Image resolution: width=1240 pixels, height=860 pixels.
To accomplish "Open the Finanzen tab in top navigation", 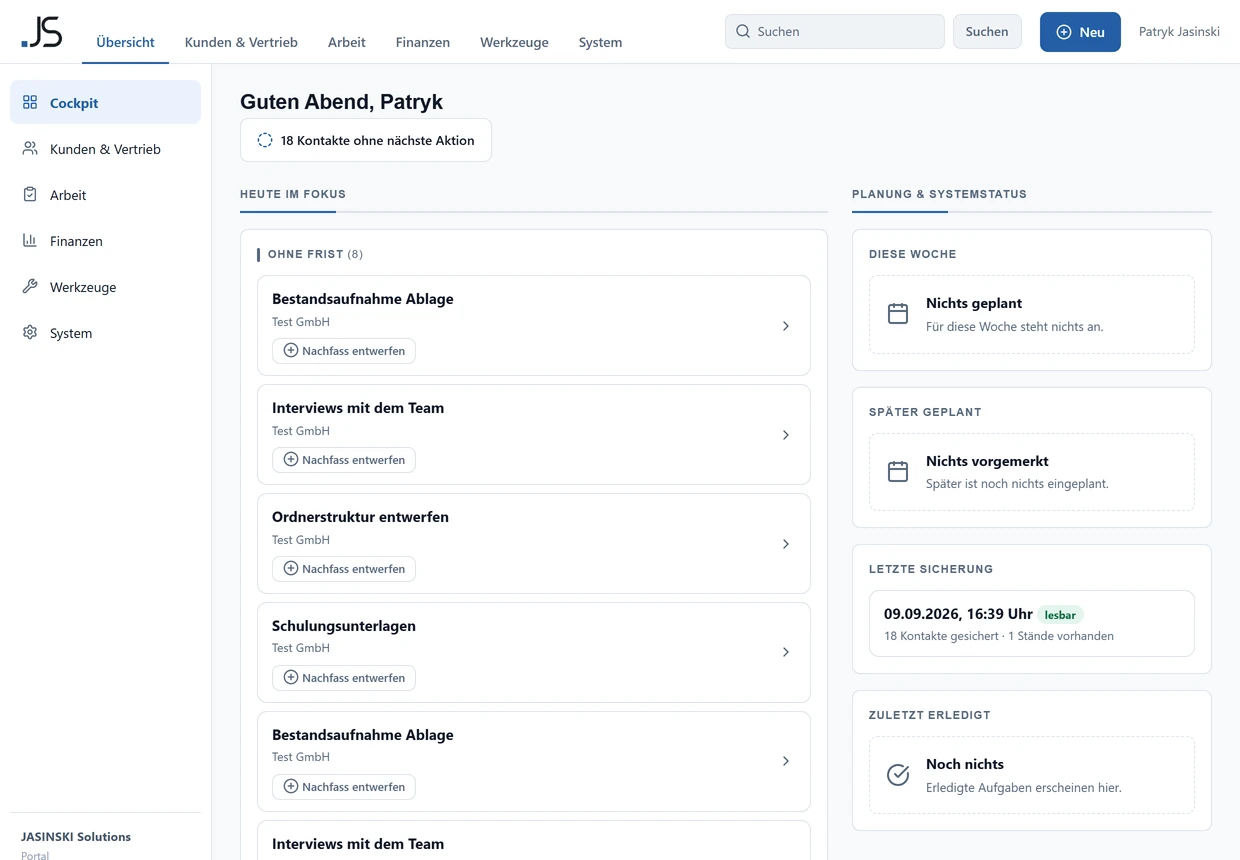I will click(423, 42).
